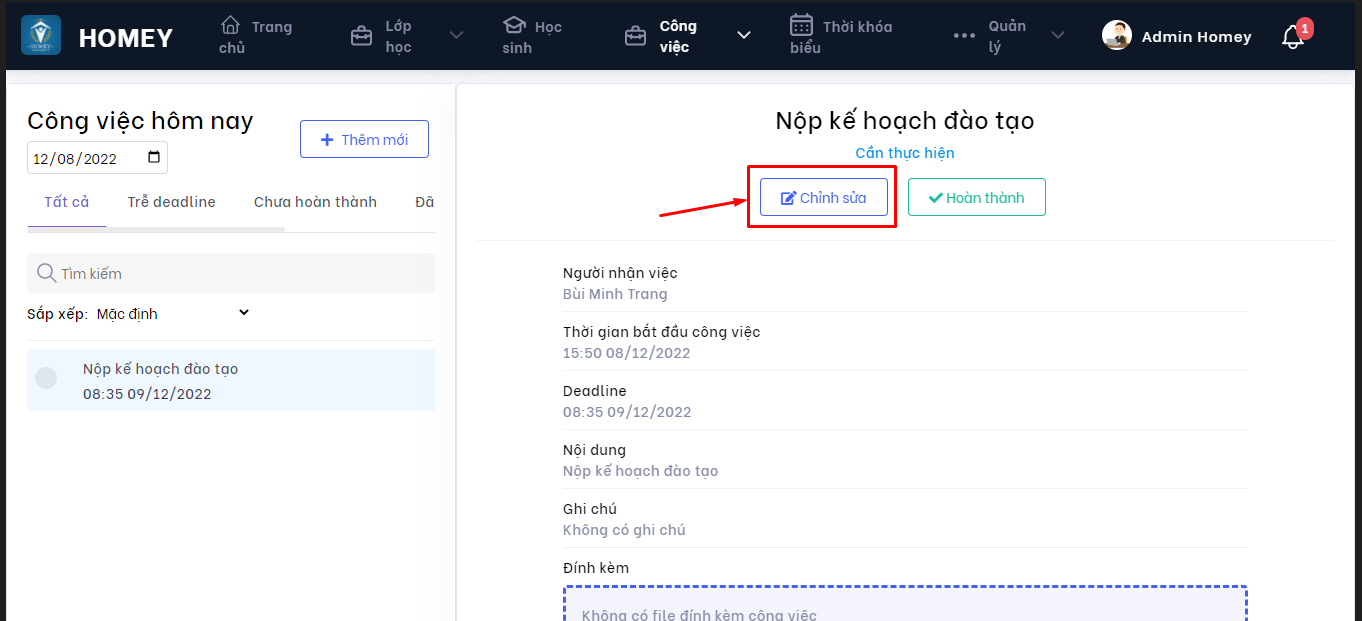Open the calendar picker icon in date field
1362x621 pixels.
[154, 158]
